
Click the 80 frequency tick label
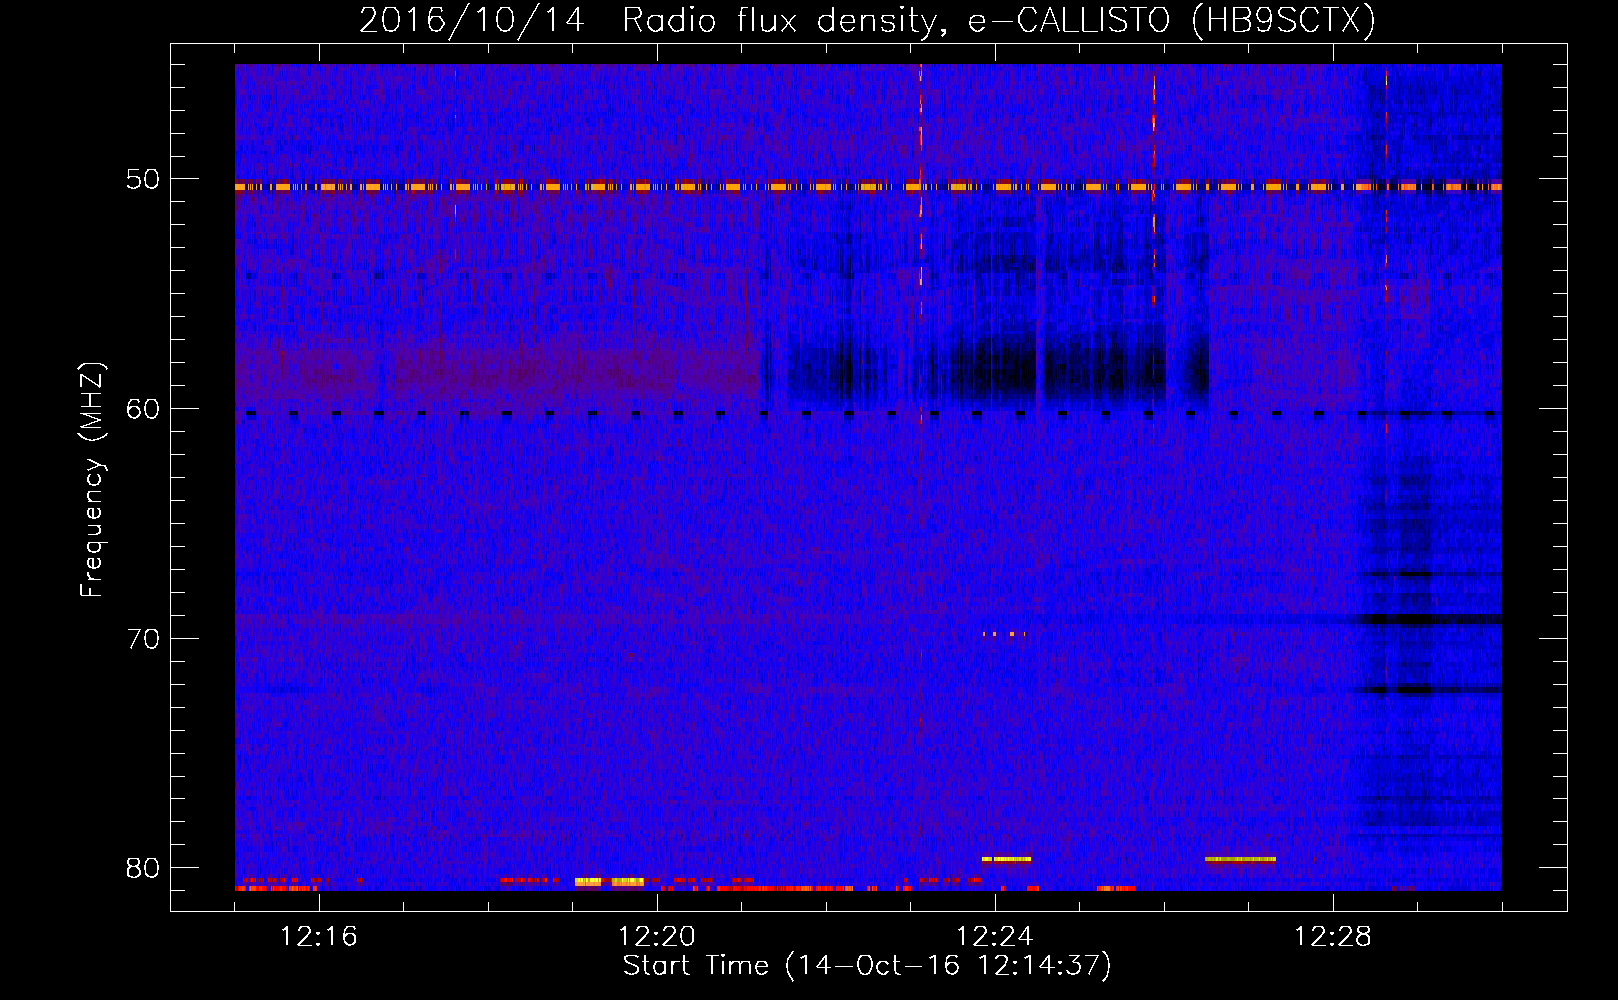click(142, 868)
